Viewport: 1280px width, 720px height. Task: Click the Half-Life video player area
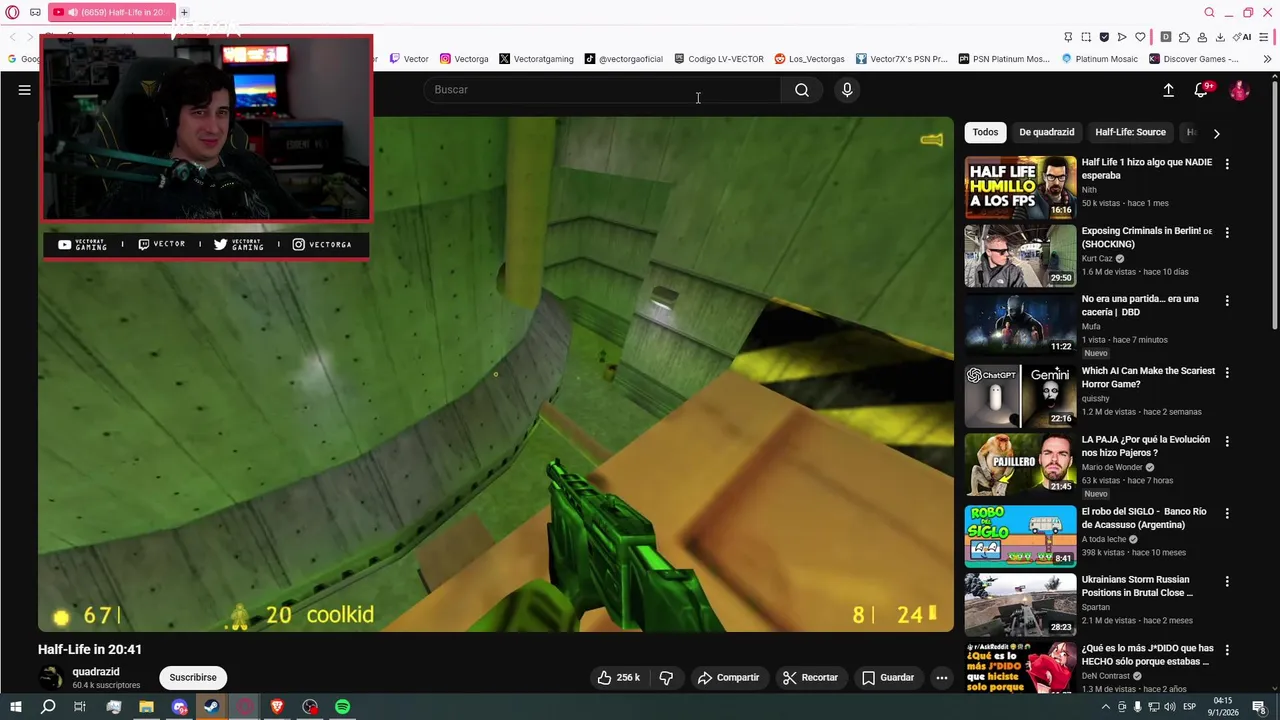click(496, 374)
